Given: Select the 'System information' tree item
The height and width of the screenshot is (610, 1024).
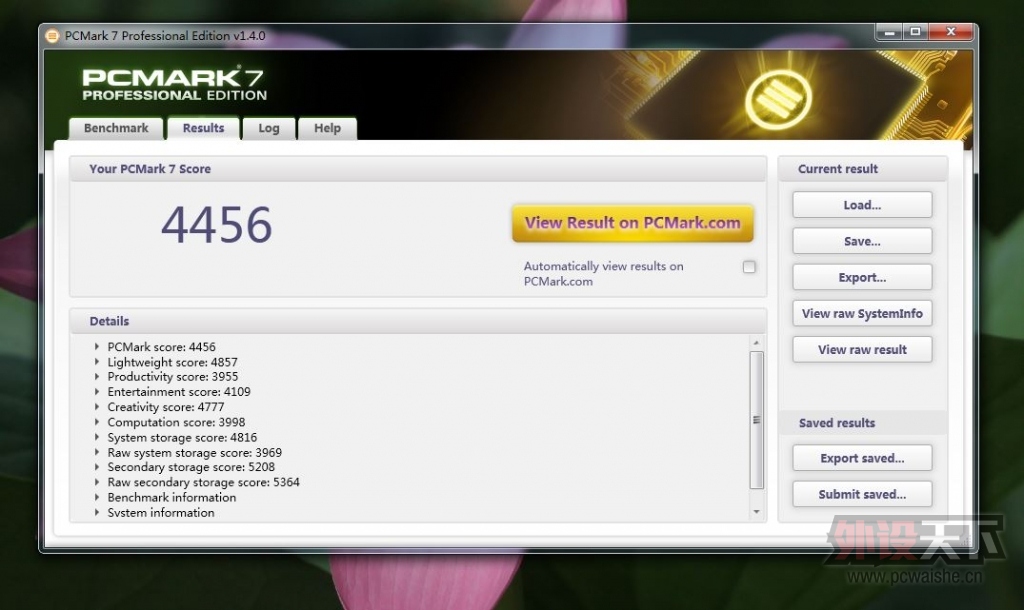Looking at the screenshot, I should [161, 512].
